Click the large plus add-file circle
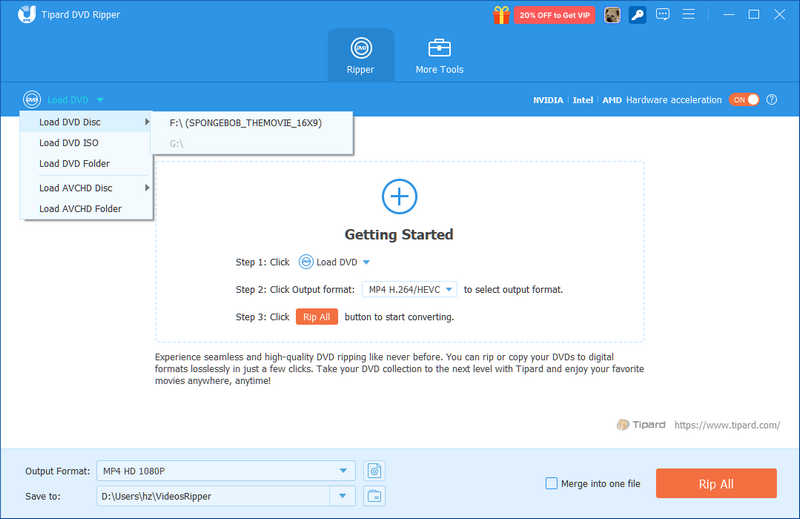The width and height of the screenshot is (800, 519). click(399, 196)
